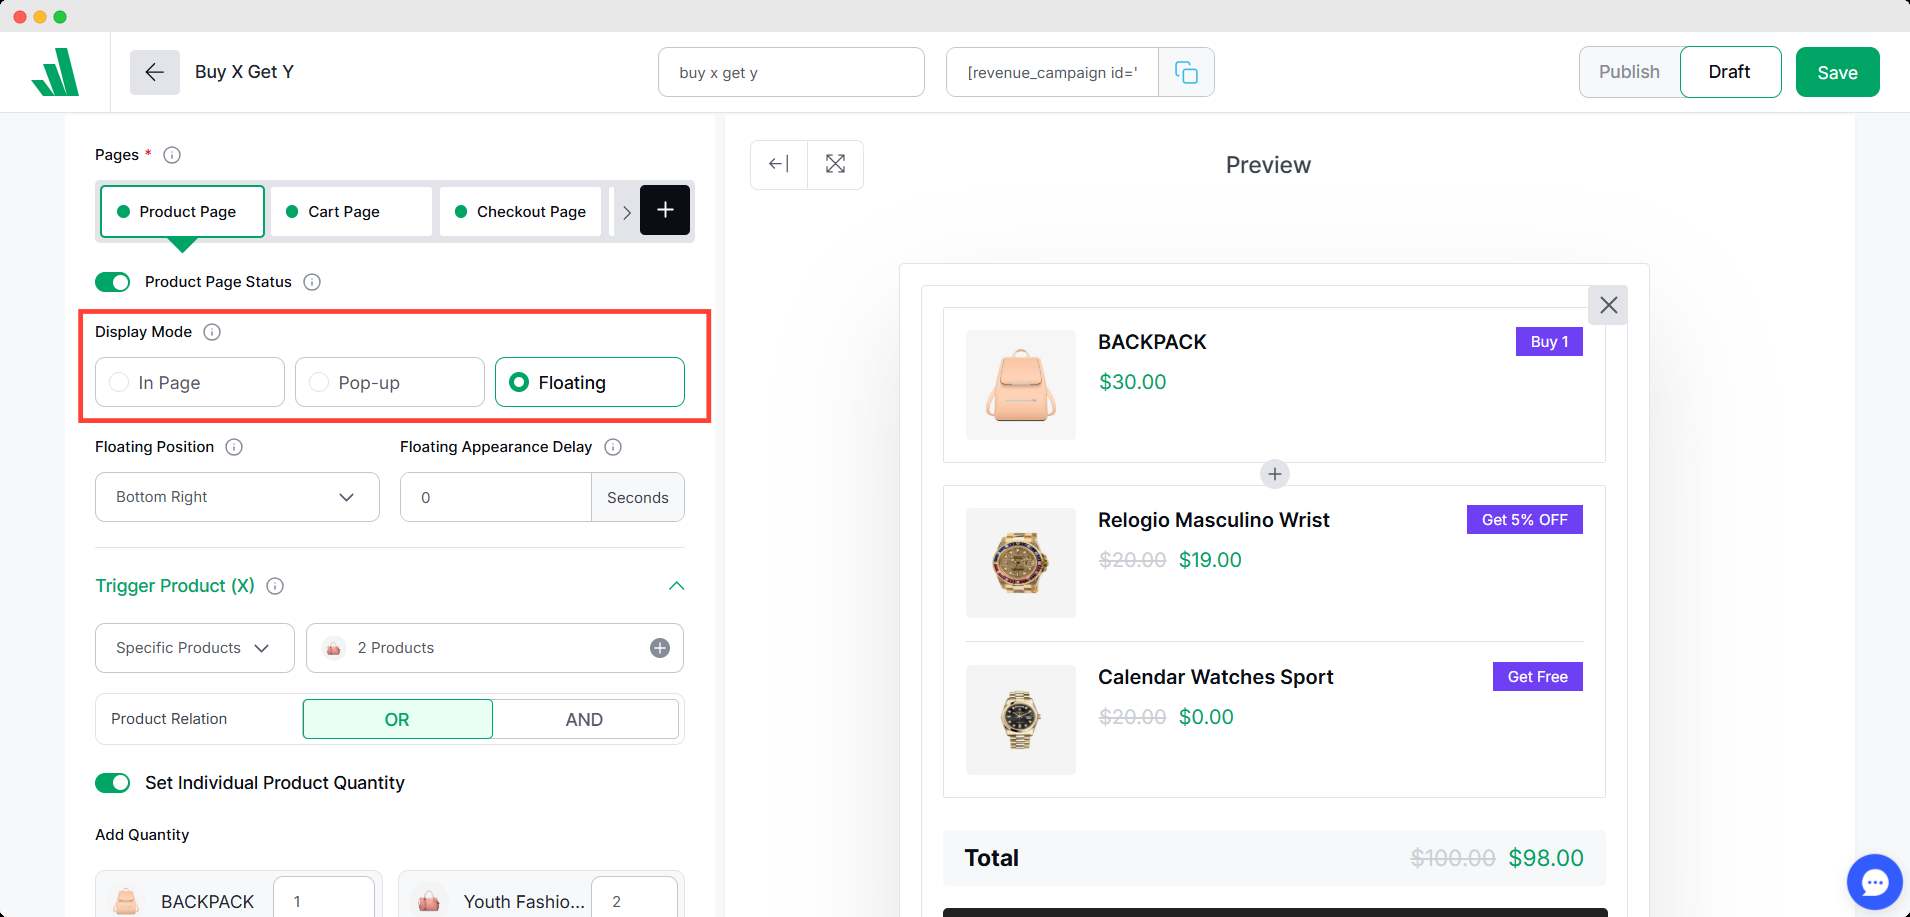Choose OR product relation
Image resolution: width=1910 pixels, height=917 pixels.
pyautogui.click(x=397, y=719)
